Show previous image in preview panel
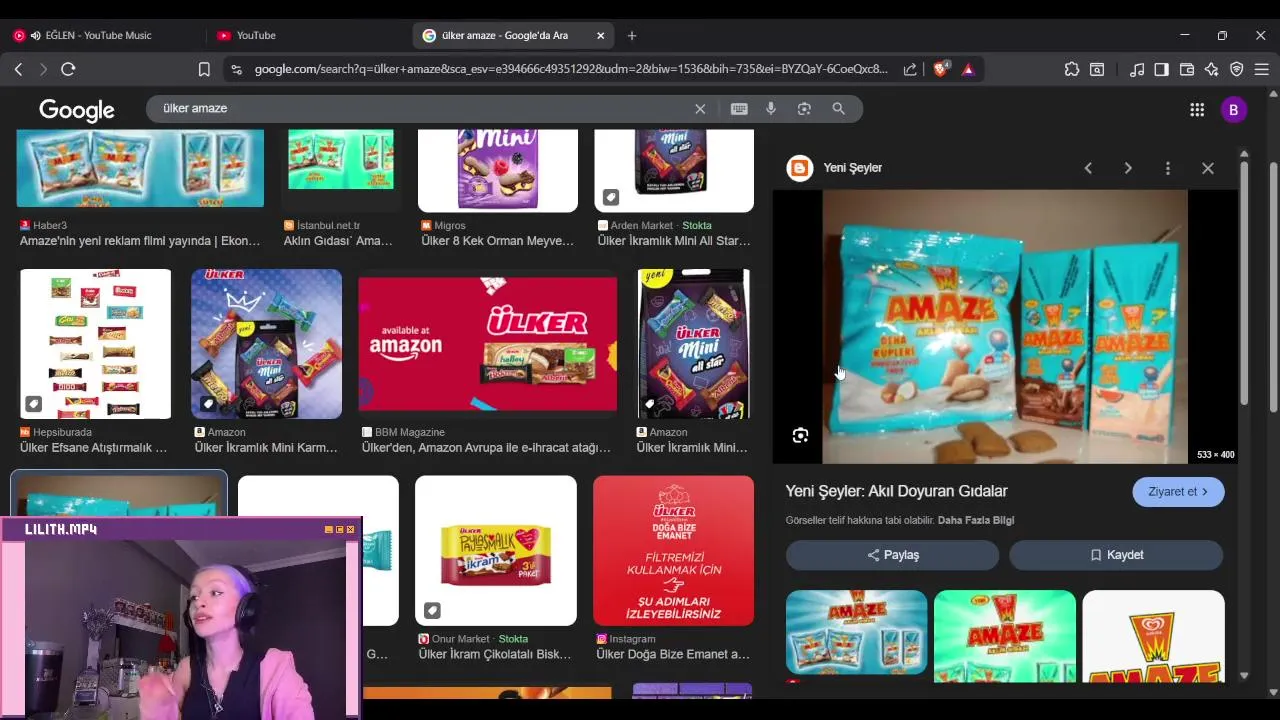Viewport: 1280px width, 720px height. coord(1088,168)
